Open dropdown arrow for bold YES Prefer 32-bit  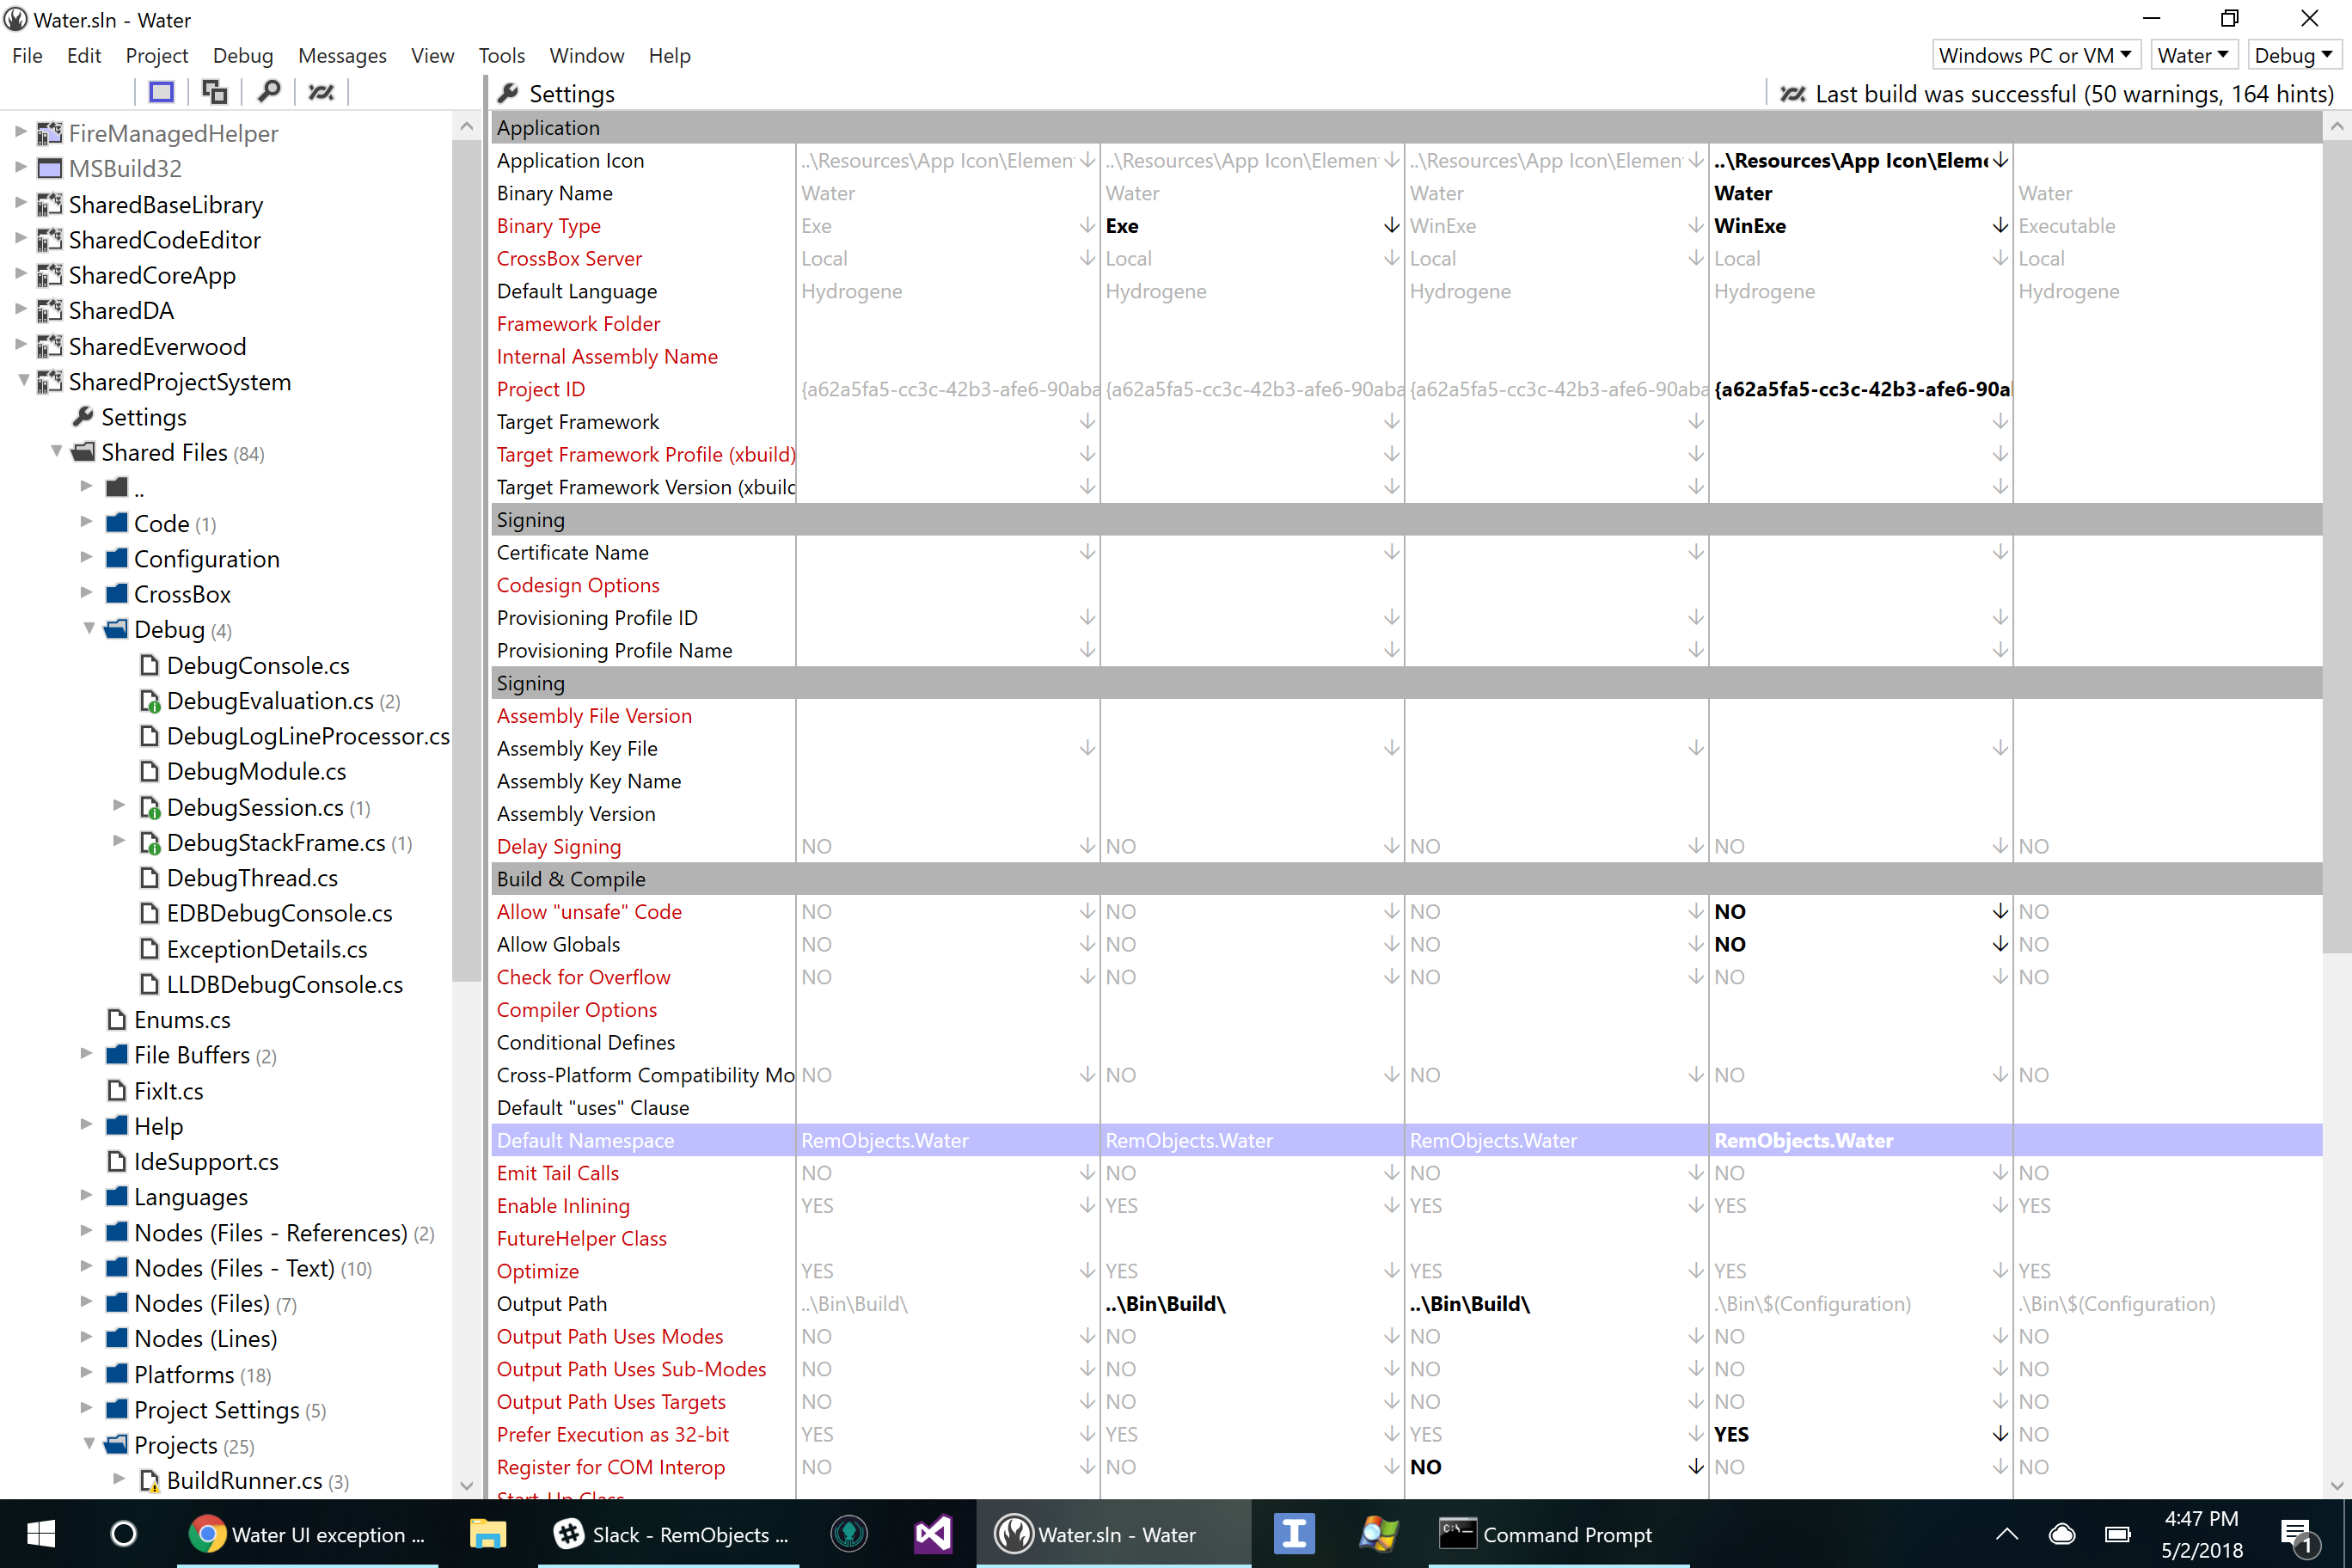click(2000, 1434)
